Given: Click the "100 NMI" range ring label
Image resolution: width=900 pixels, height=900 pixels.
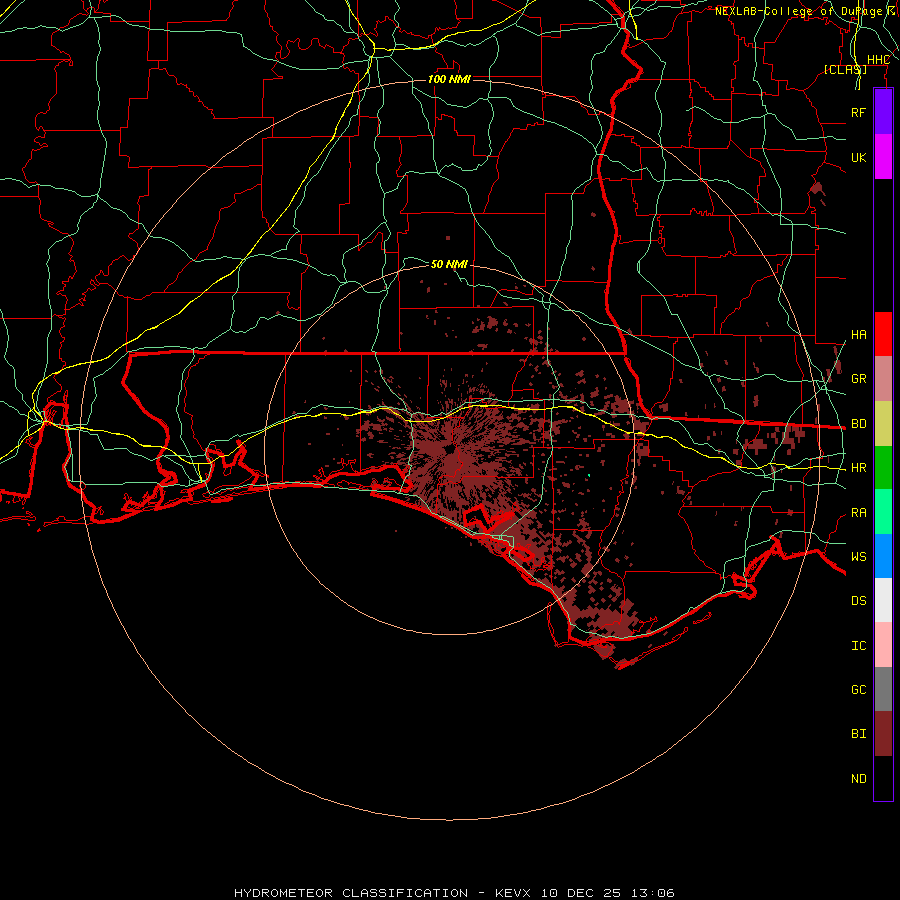Looking at the screenshot, I should pos(449,79).
